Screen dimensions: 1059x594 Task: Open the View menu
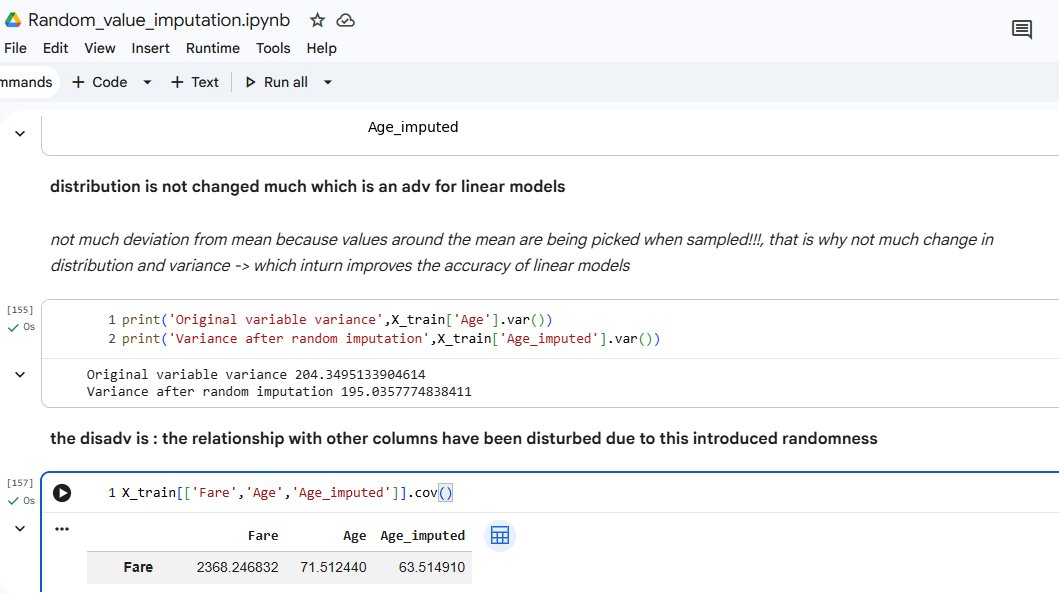(99, 48)
